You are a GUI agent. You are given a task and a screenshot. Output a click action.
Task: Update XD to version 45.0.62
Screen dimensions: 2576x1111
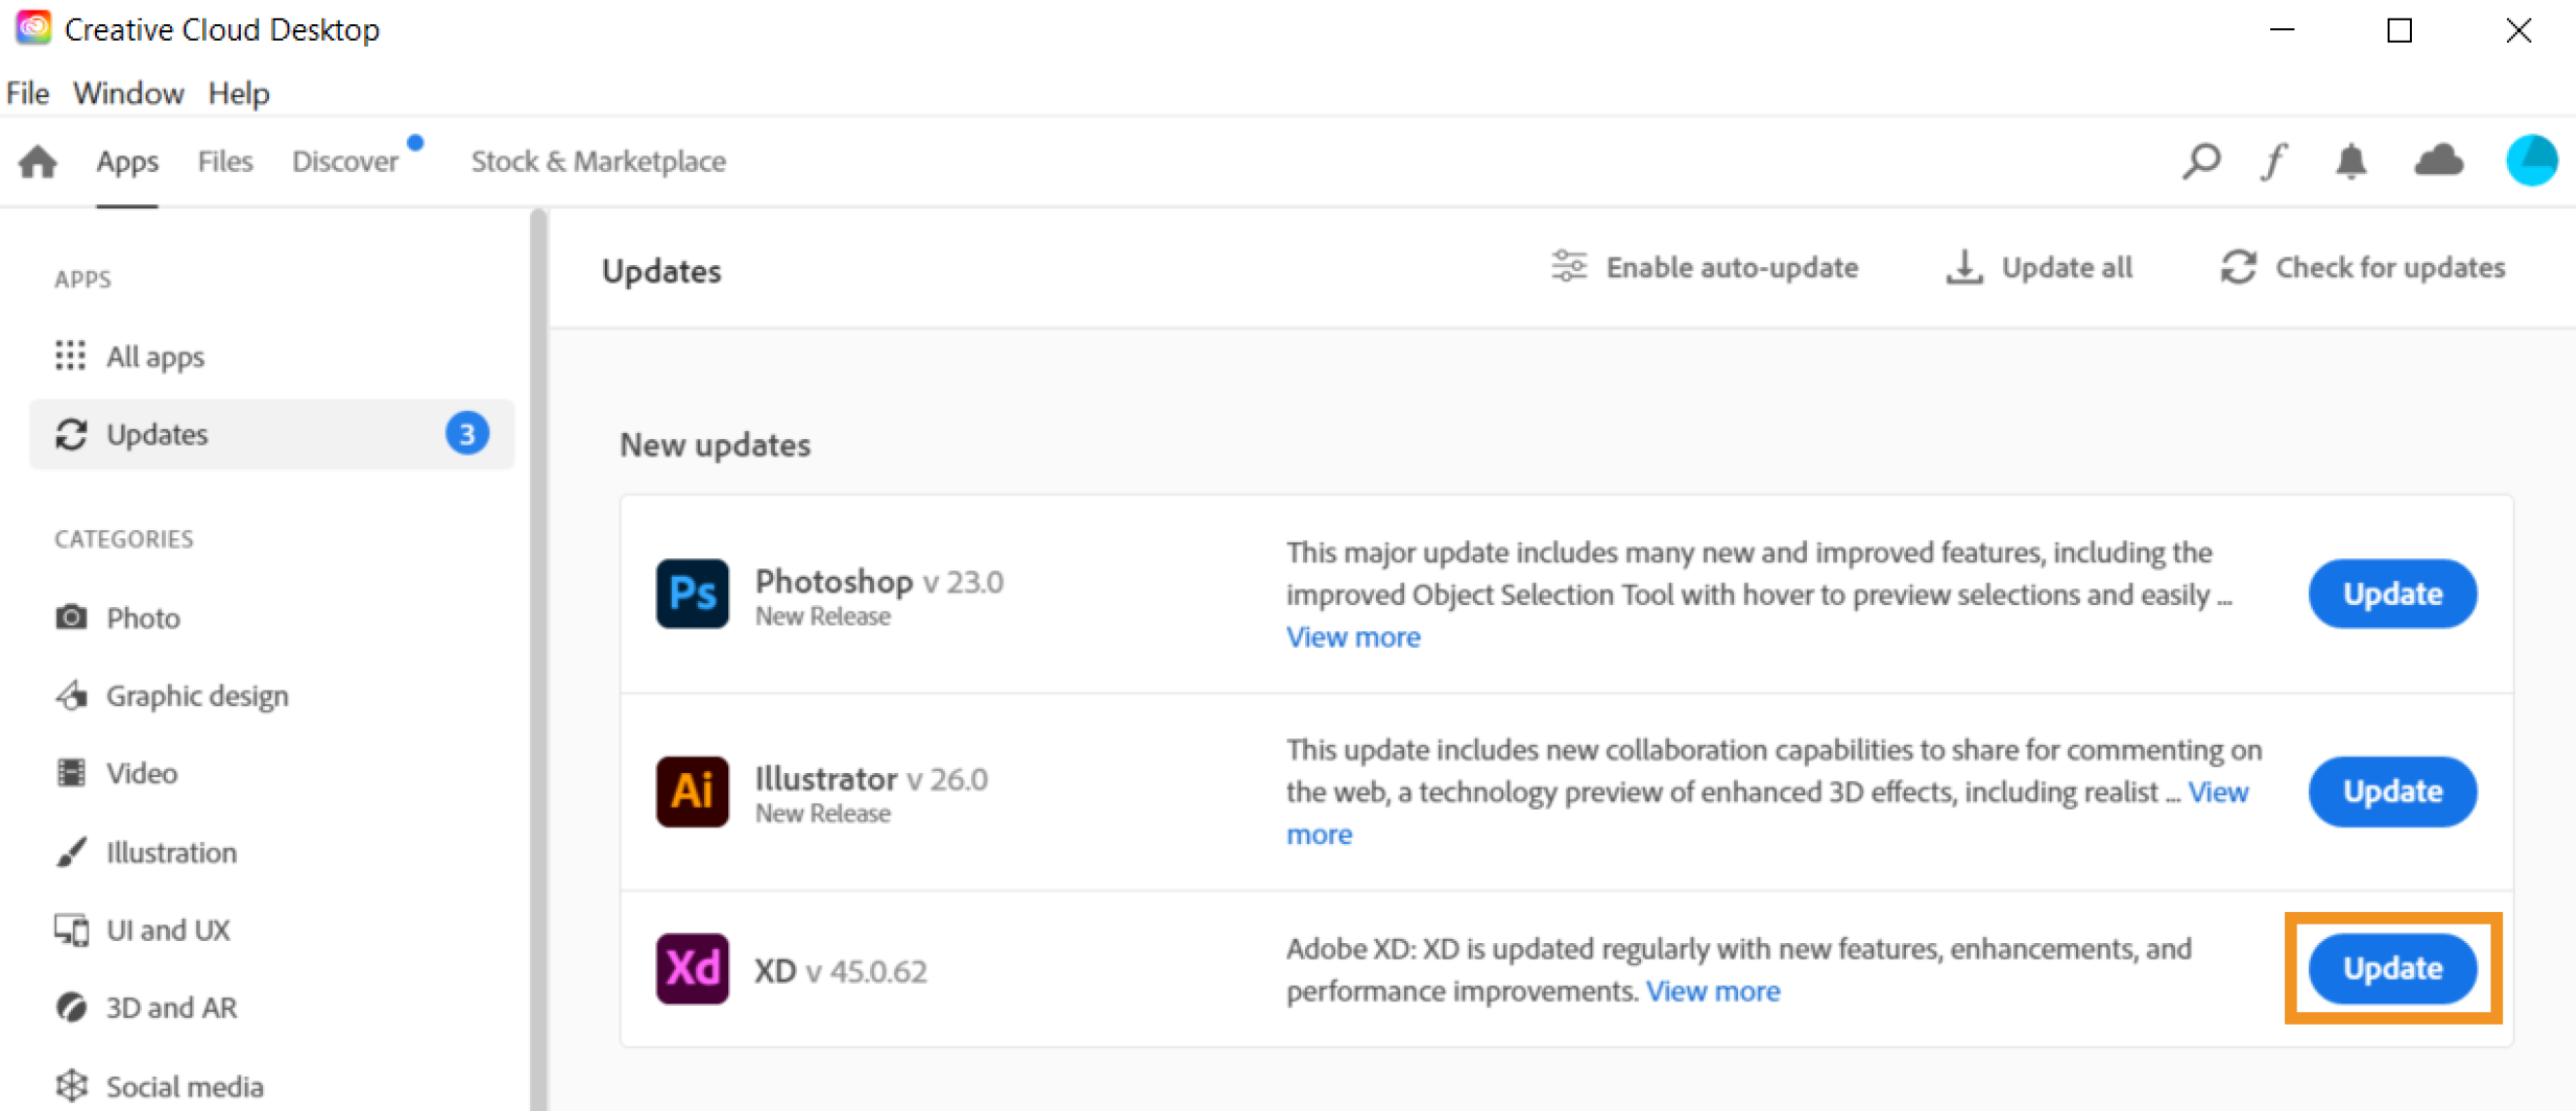coord(2392,968)
